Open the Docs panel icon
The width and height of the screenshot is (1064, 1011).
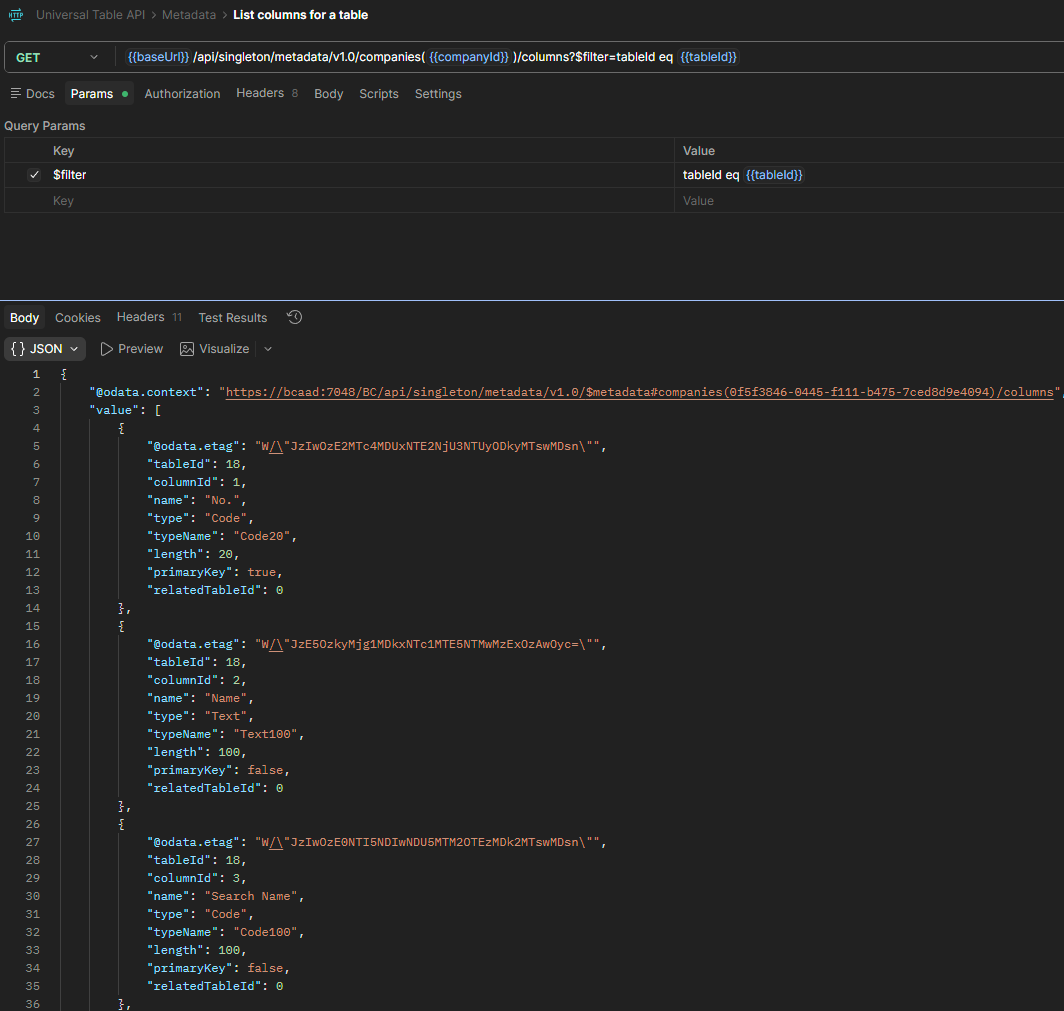(16, 93)
